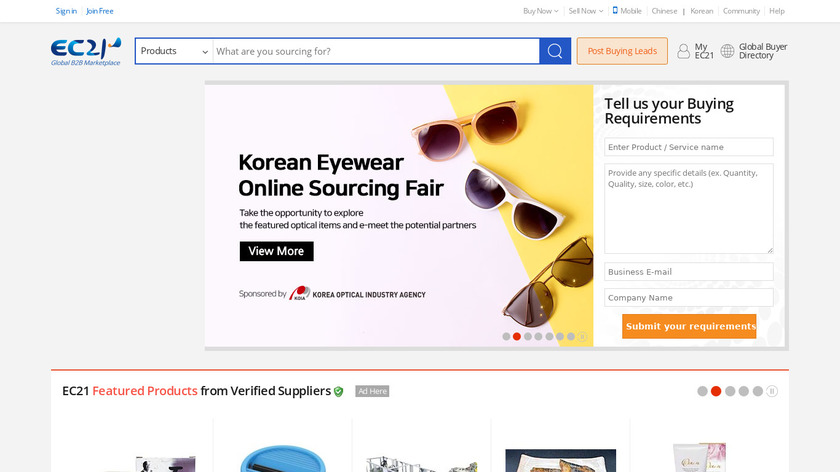Expand the Sell Now menu
This screenshot has height=472, width=840.
pyautogui.click(x=586, y=11)
